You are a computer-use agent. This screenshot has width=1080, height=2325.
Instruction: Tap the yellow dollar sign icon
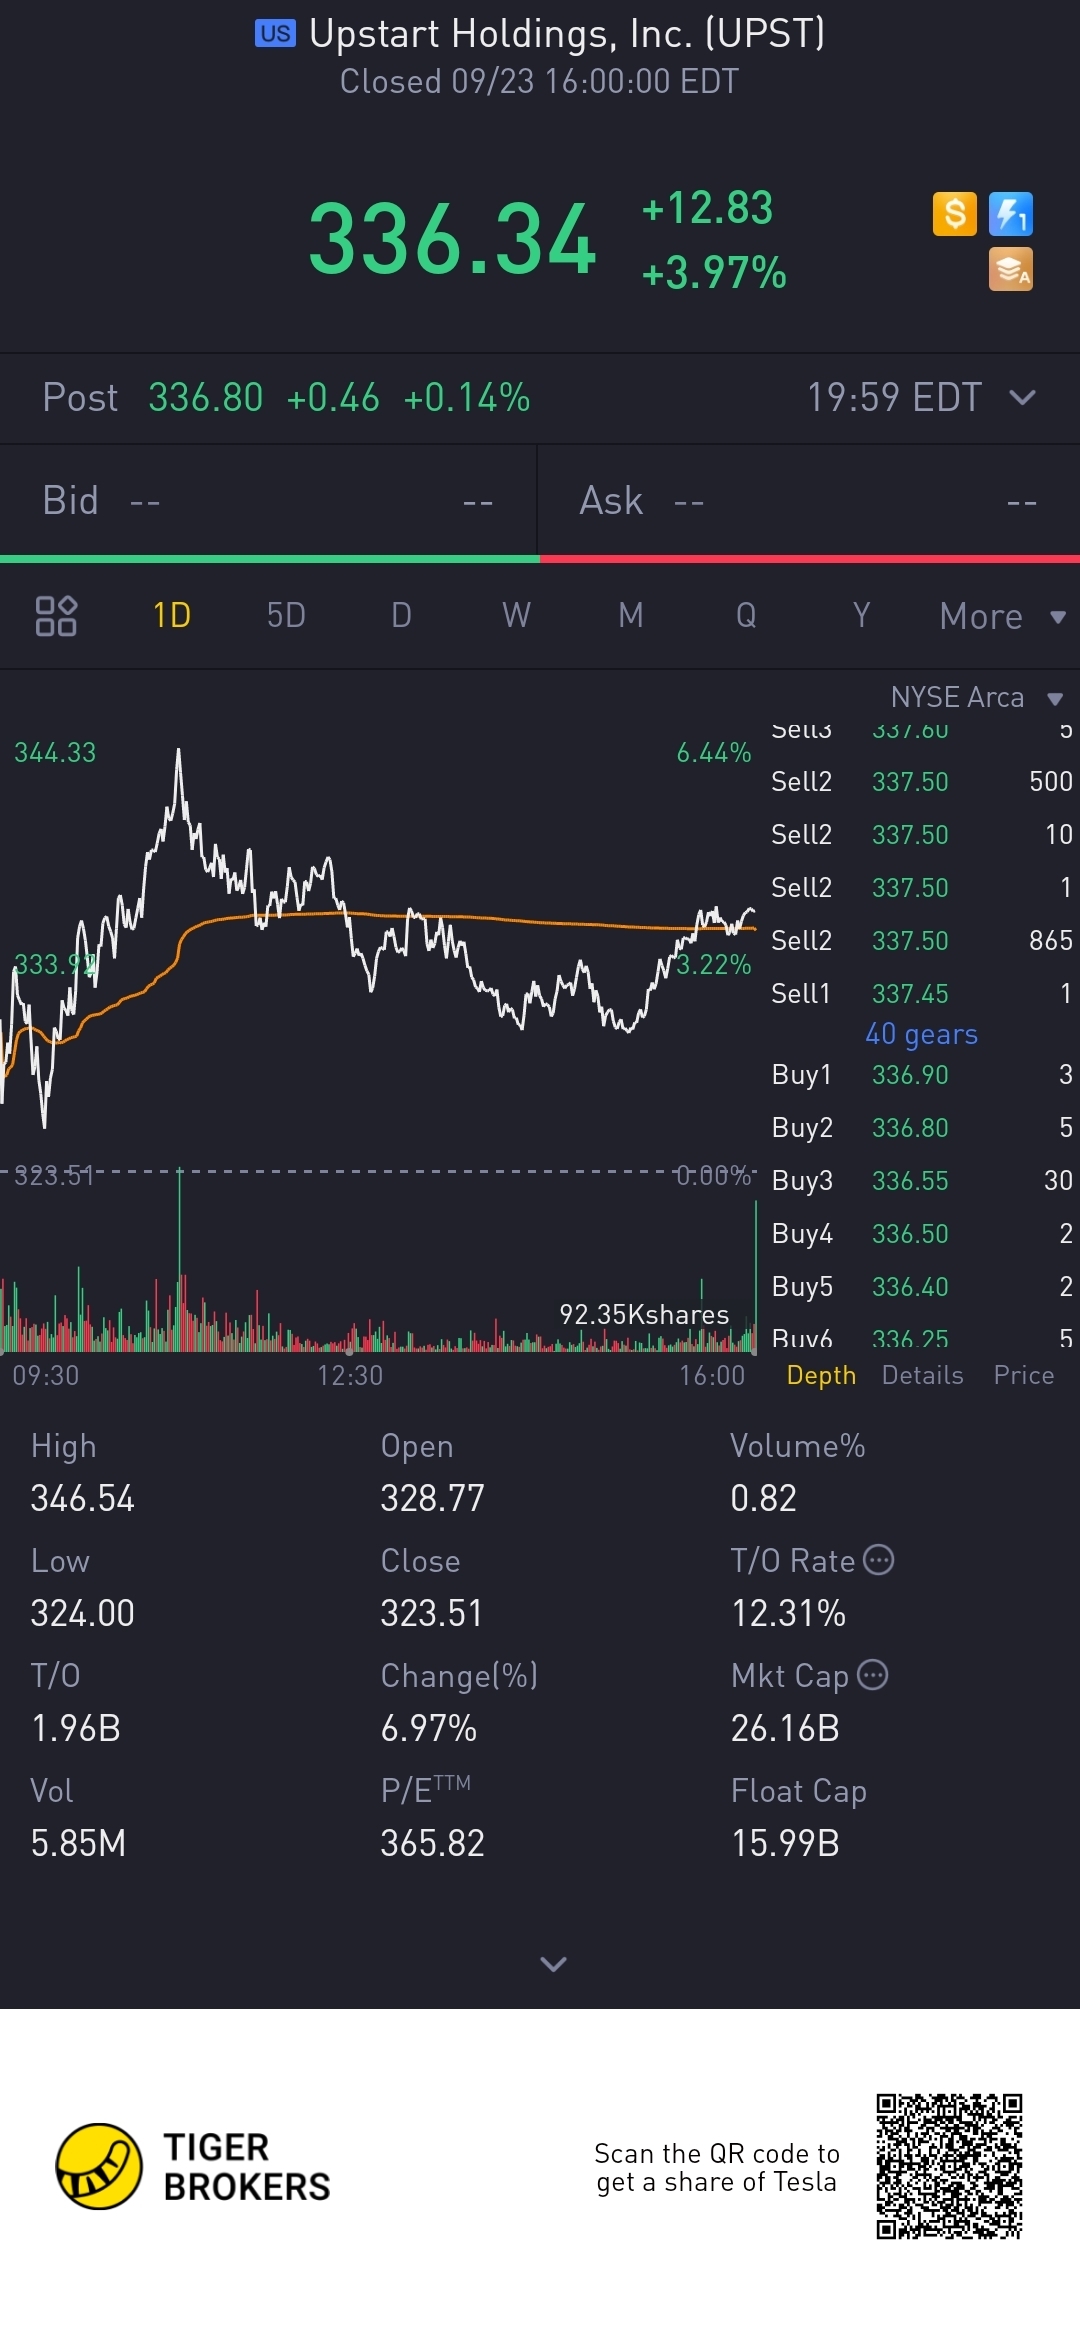pos(954,214)
